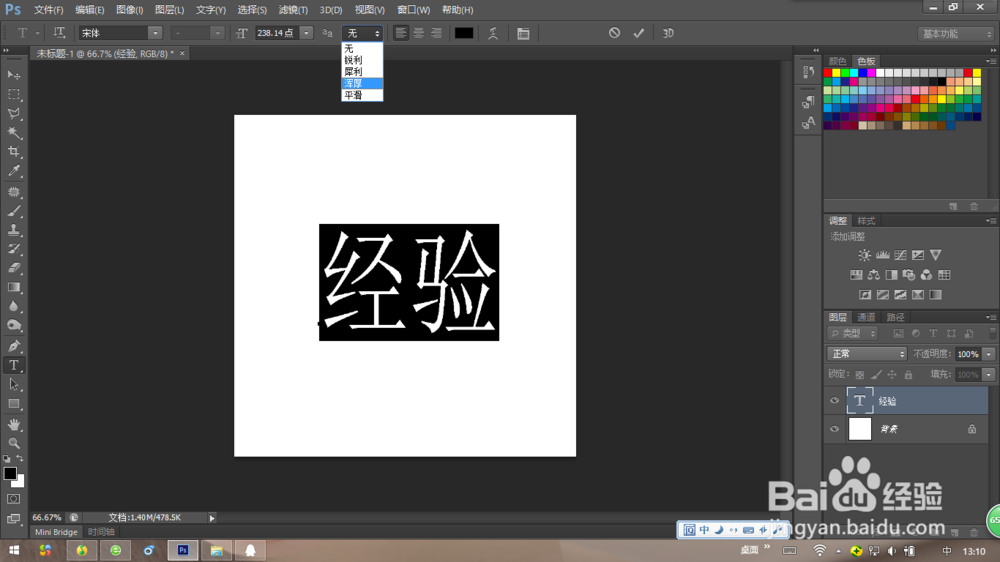Click the text color swatch in options bar
1000x562 pixels.
tap(464, 33)
